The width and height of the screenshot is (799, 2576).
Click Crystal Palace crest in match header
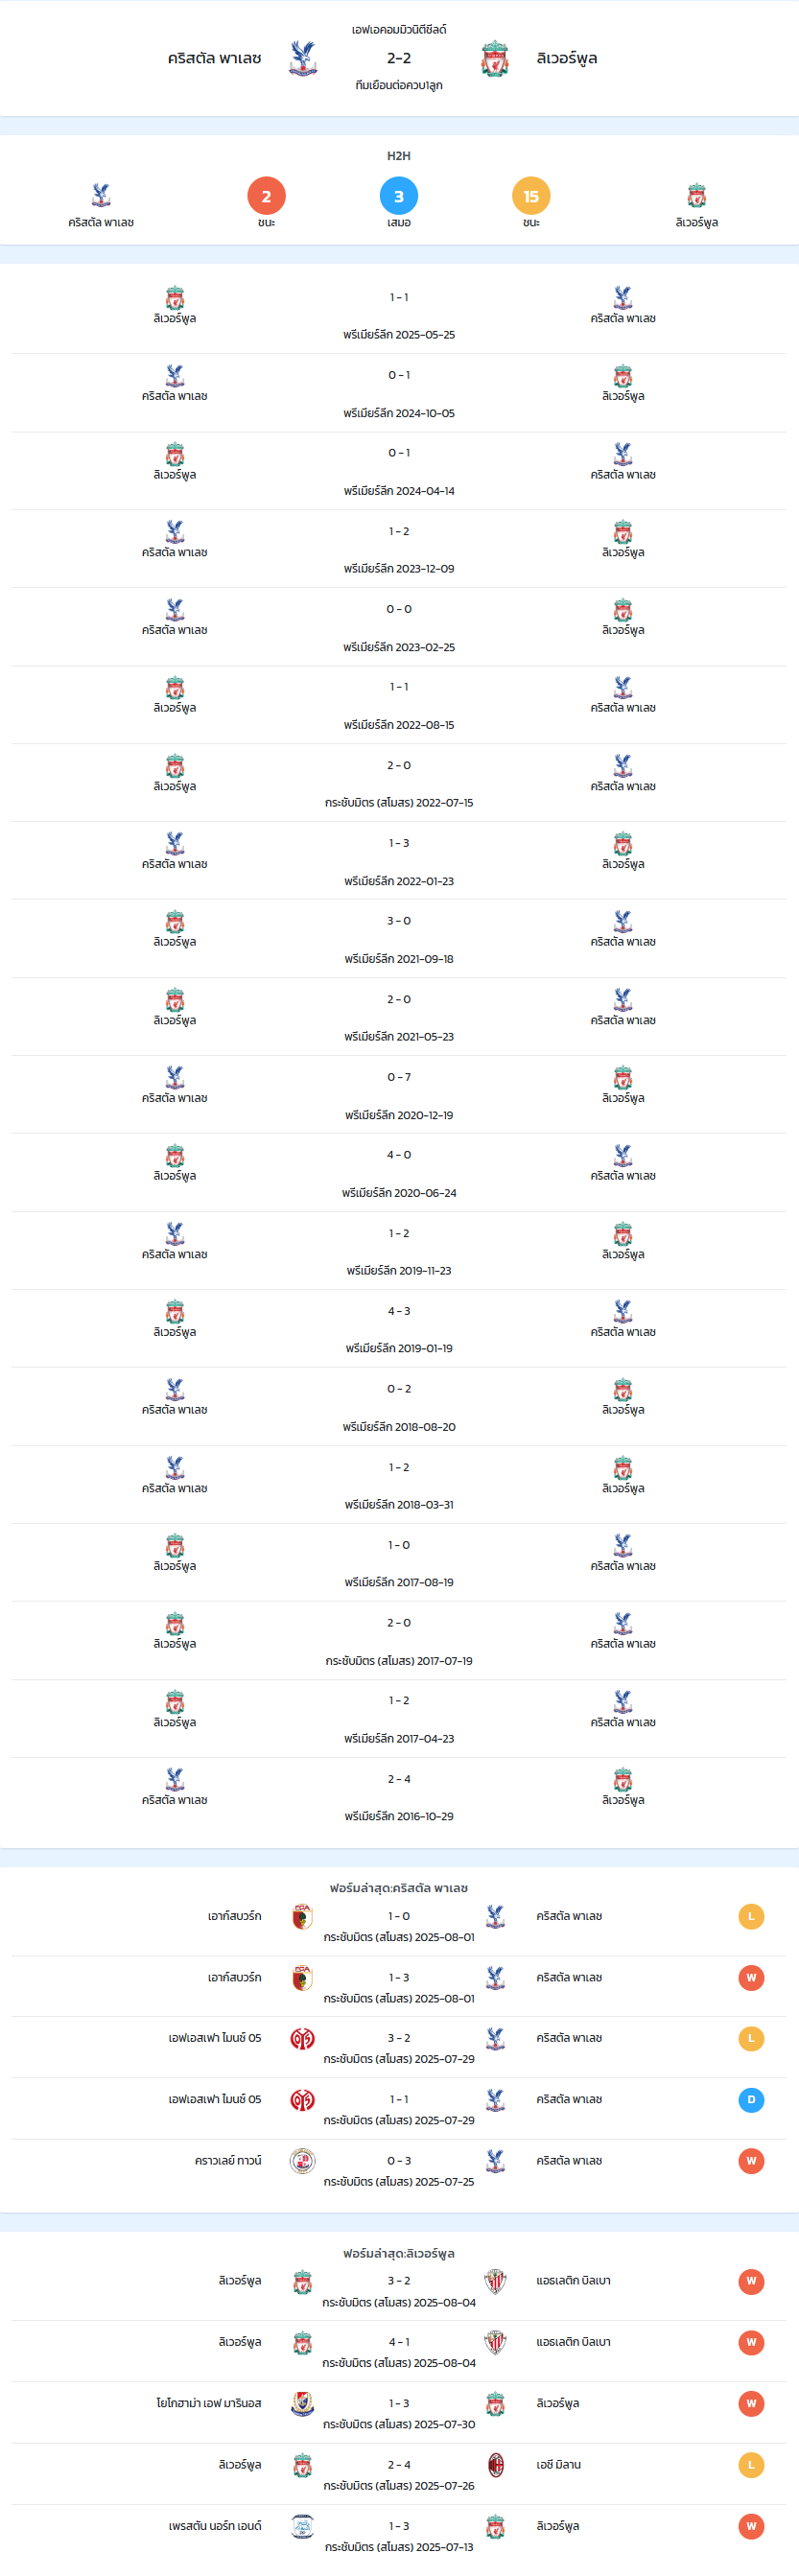tap(303, 58)
